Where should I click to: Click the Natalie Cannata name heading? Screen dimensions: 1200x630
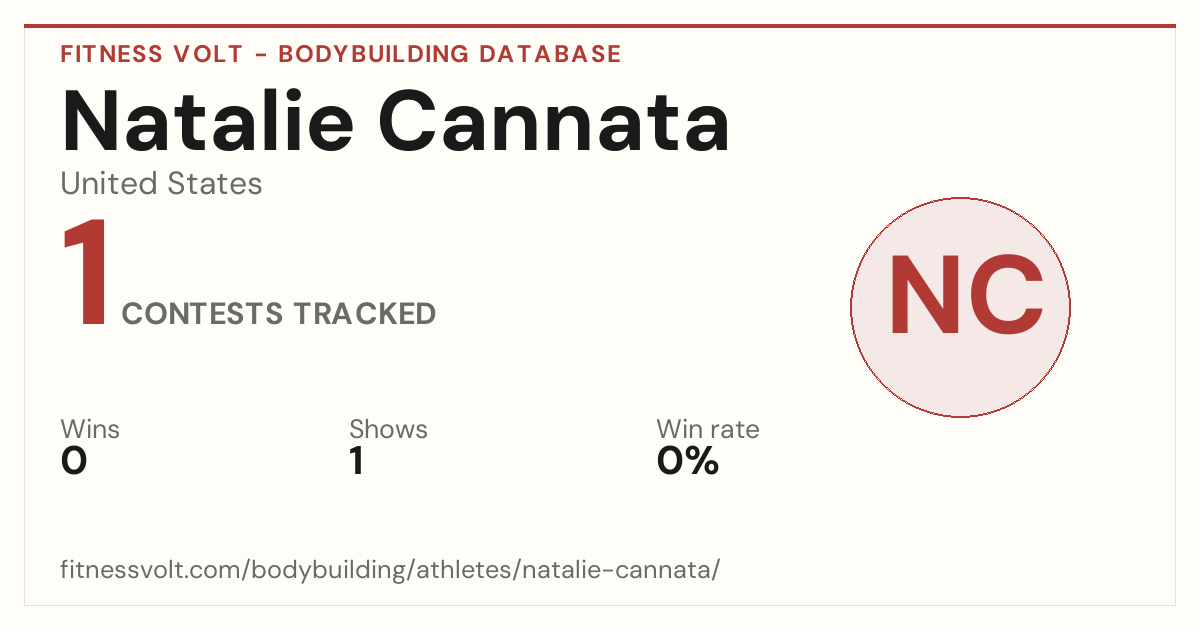point(395,121)
